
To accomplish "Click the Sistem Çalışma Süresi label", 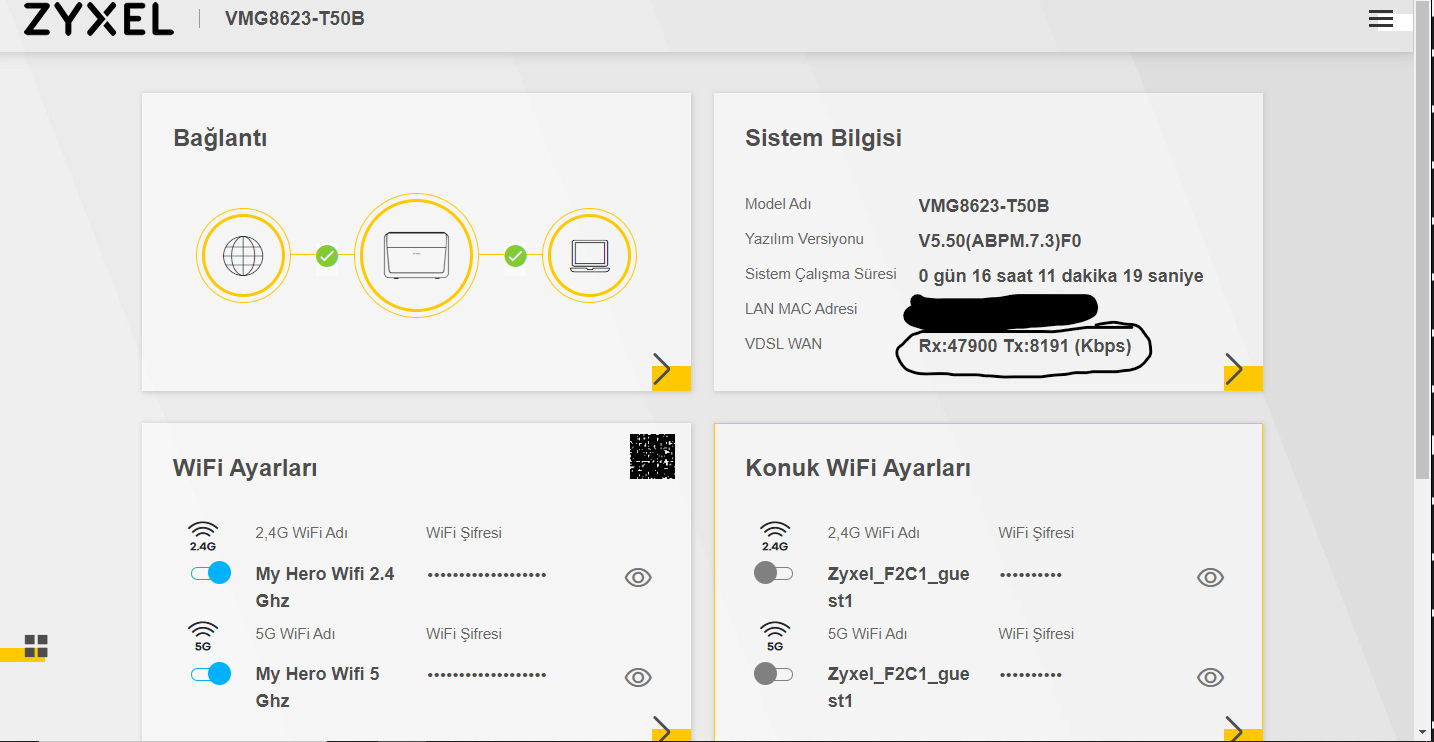I will tap(821, 274).
